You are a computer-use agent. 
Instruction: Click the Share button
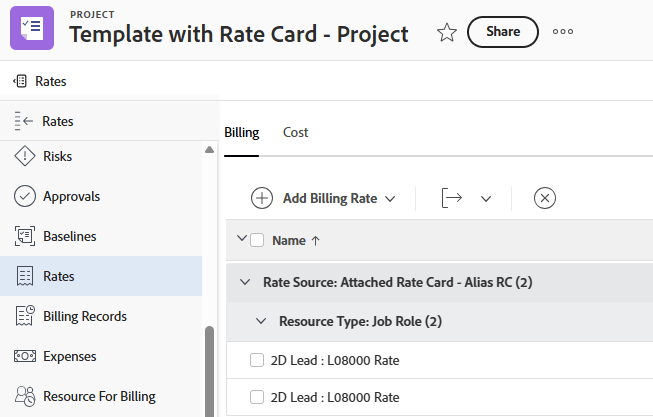click(503, 32)
